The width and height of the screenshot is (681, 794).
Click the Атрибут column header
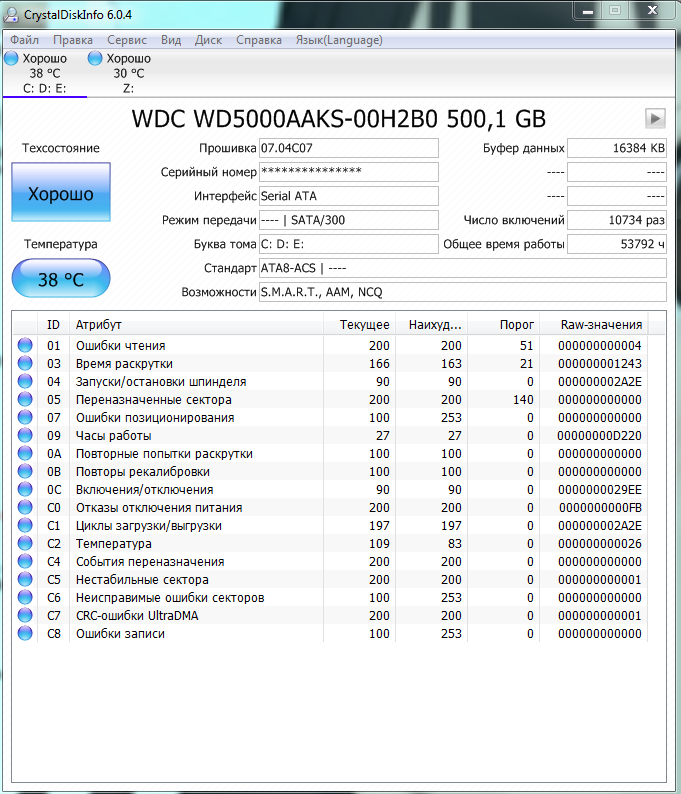pos(196,325)
